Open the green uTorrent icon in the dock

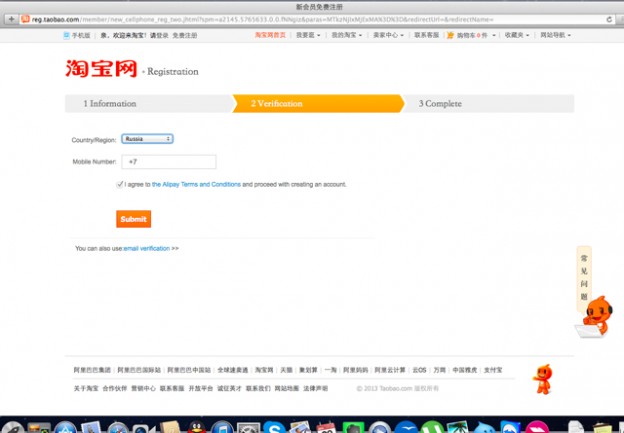pyautogui.click(x=432, y=428)
